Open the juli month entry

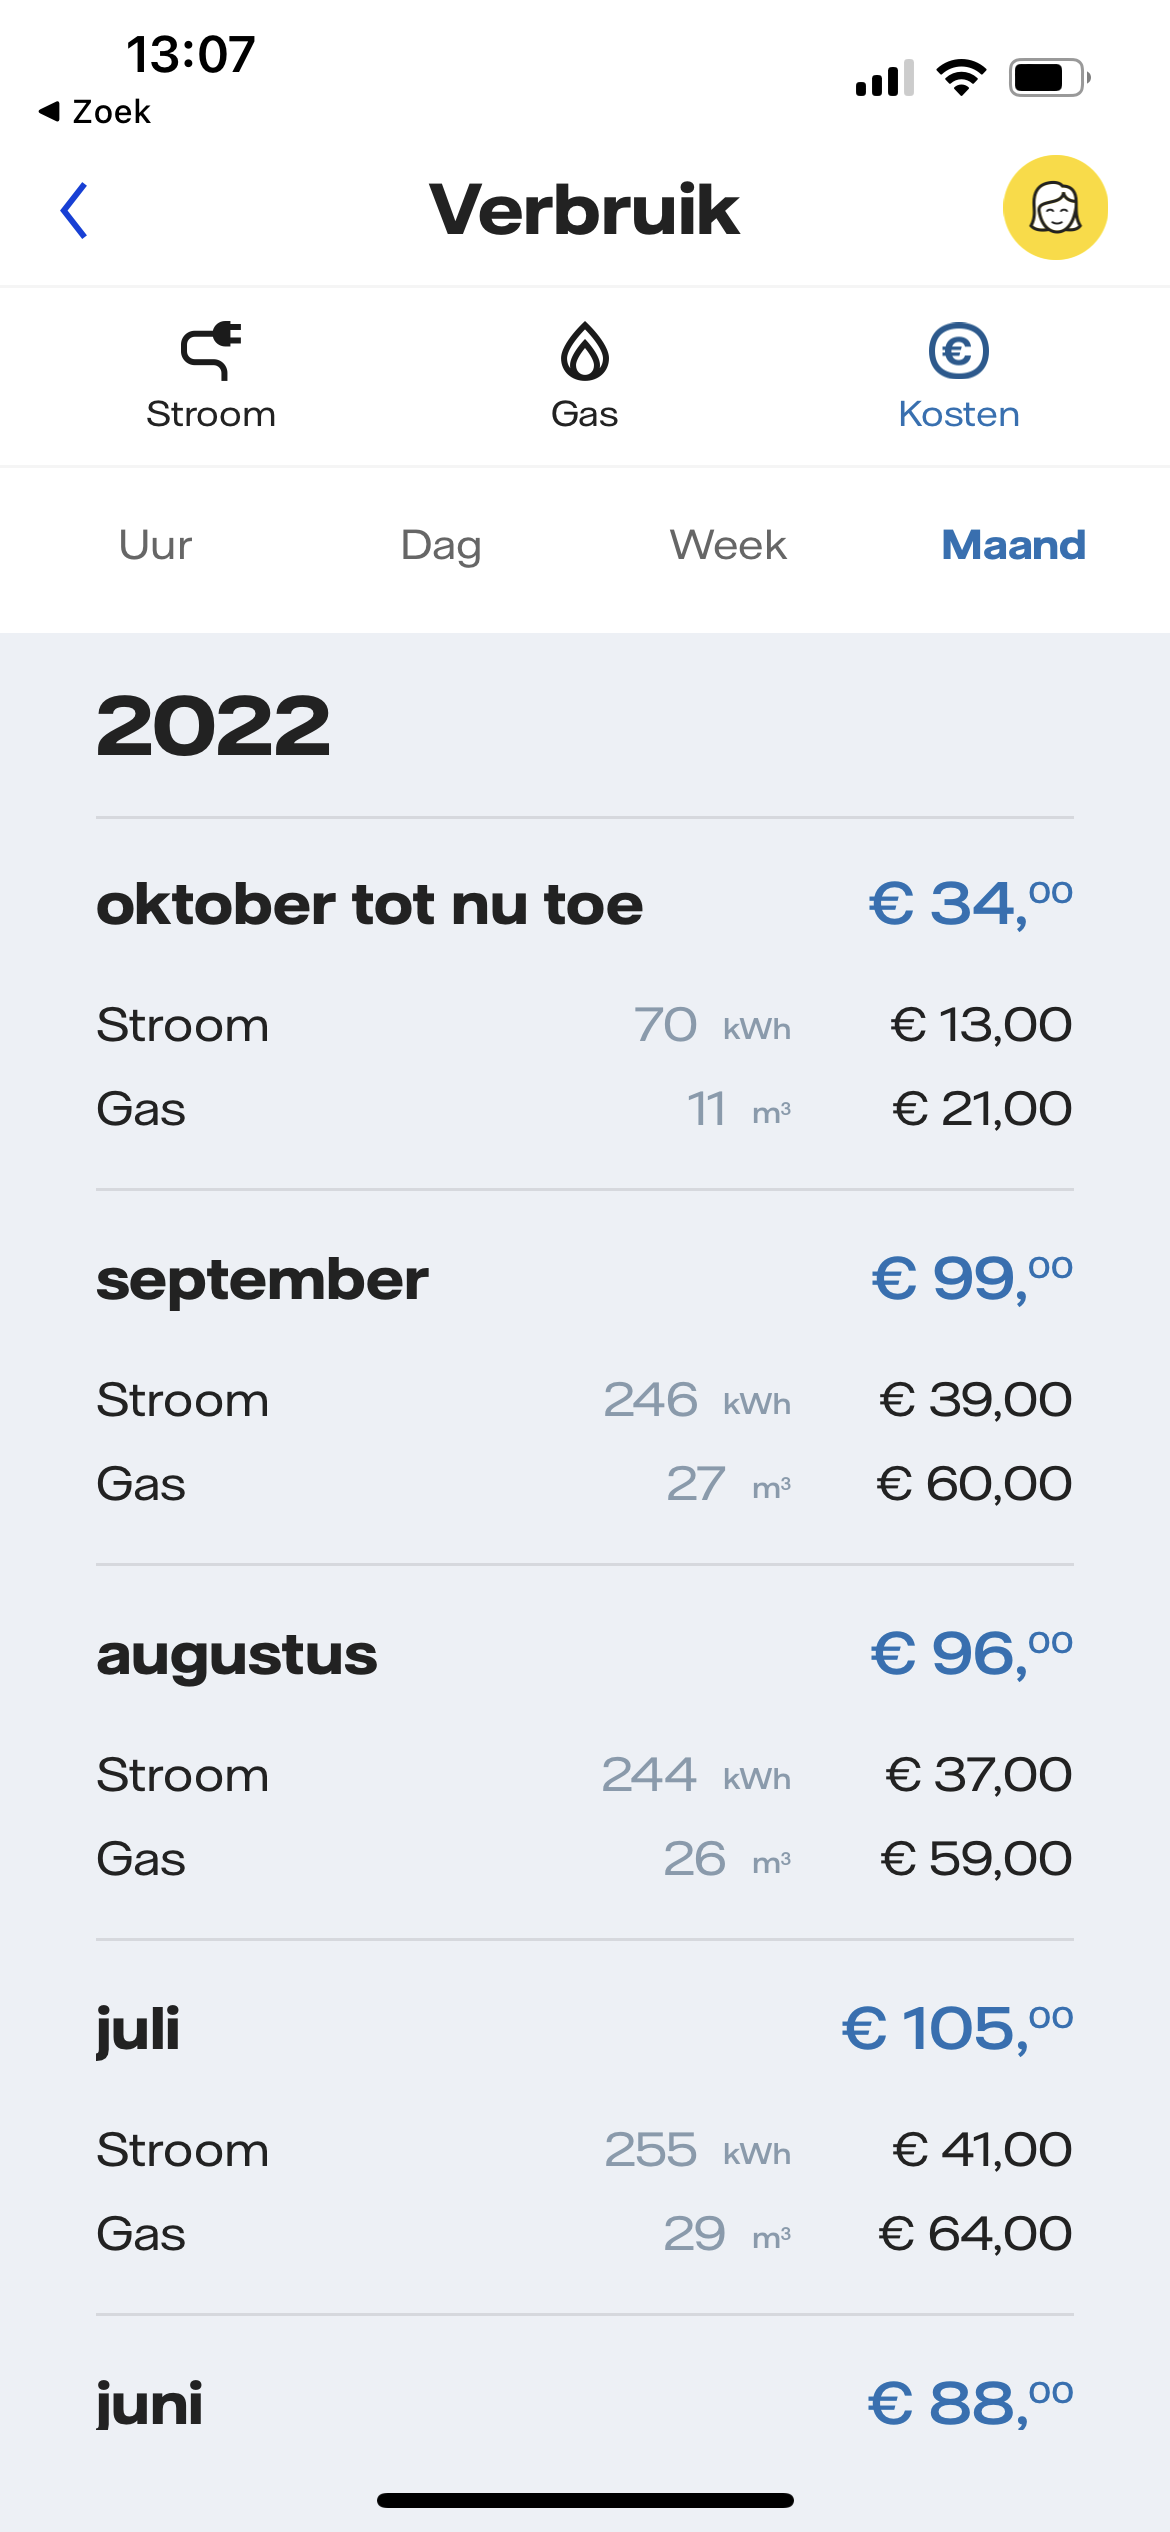point(138,2030)
